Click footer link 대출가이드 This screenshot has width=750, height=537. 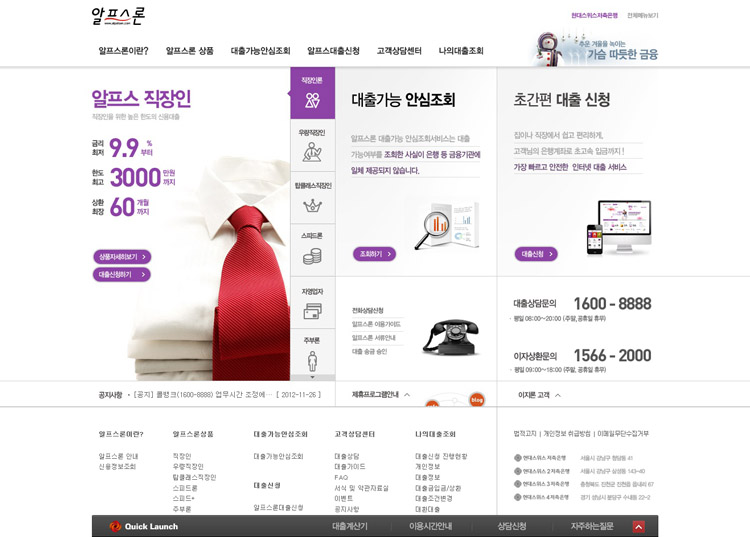350,467
